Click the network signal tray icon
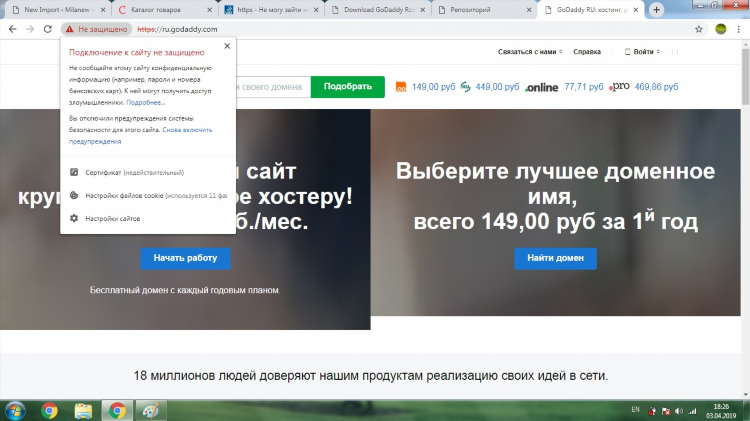750x421 pixels. (692, 411)
